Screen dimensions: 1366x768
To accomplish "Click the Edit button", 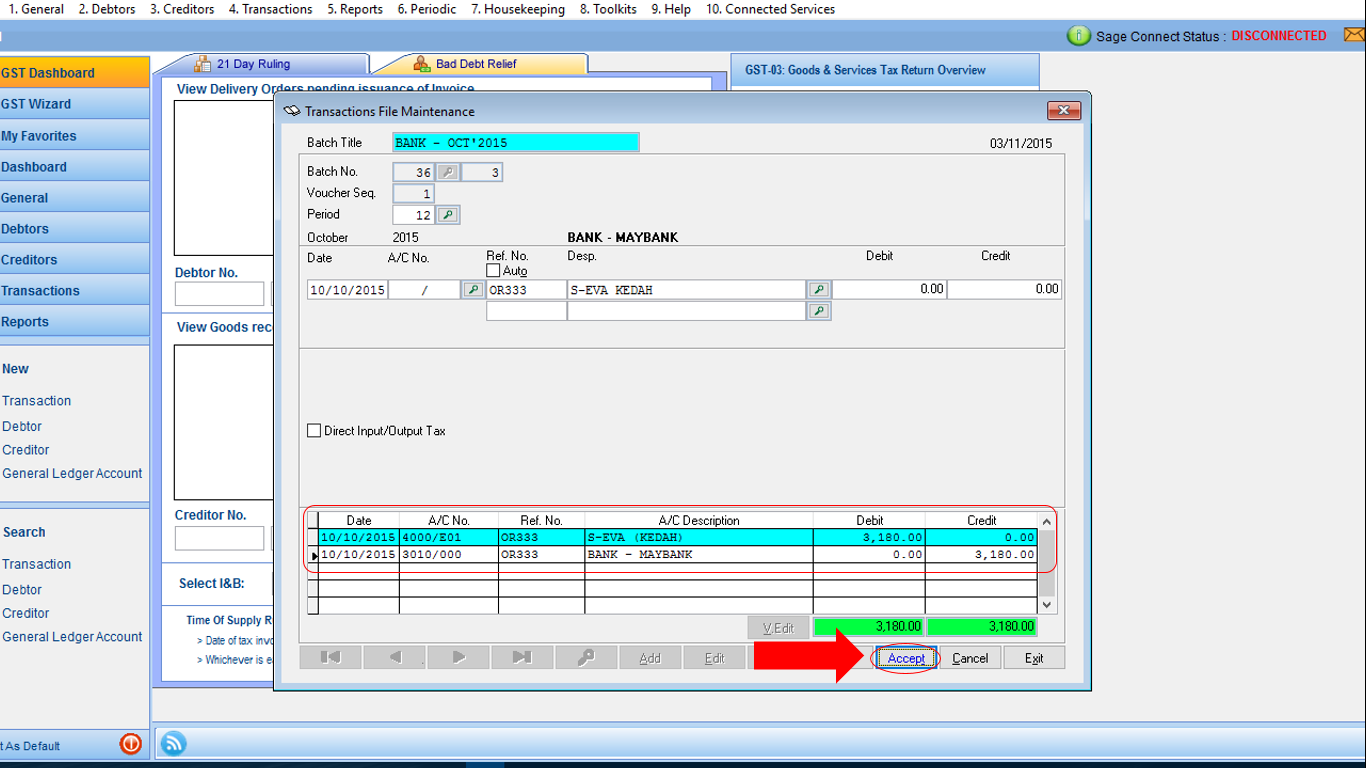I will [x=714, y=658].
